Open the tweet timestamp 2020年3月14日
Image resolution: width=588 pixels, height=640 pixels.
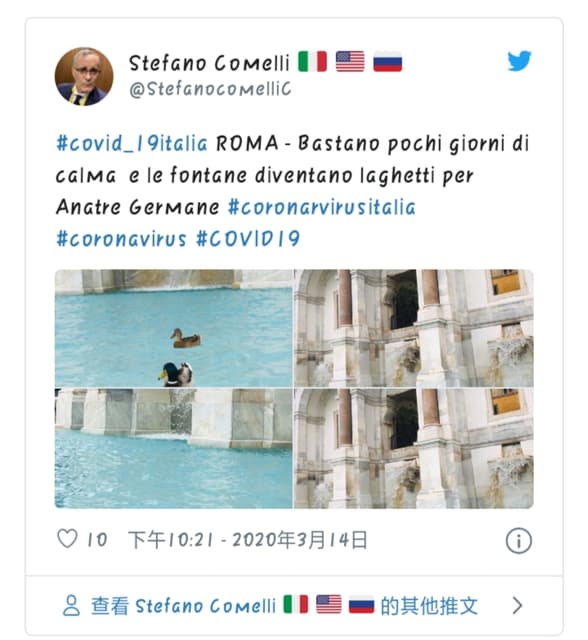300,540
